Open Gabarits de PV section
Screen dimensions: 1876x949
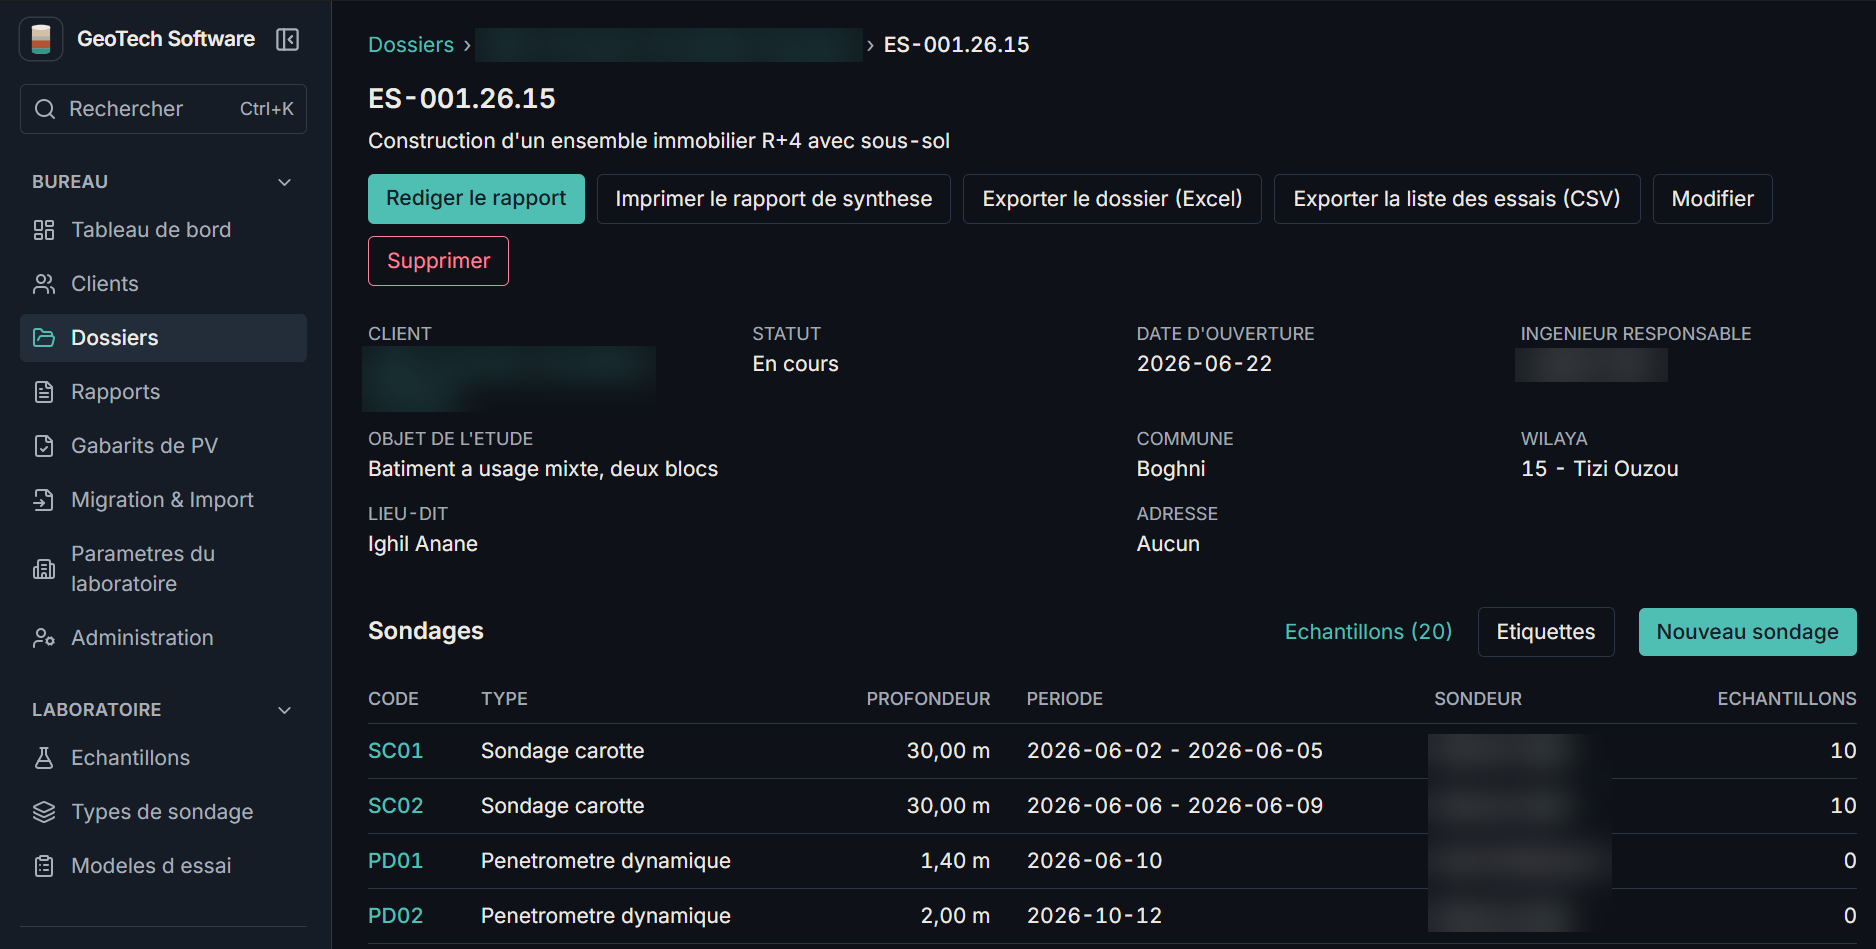click(163, 446)
